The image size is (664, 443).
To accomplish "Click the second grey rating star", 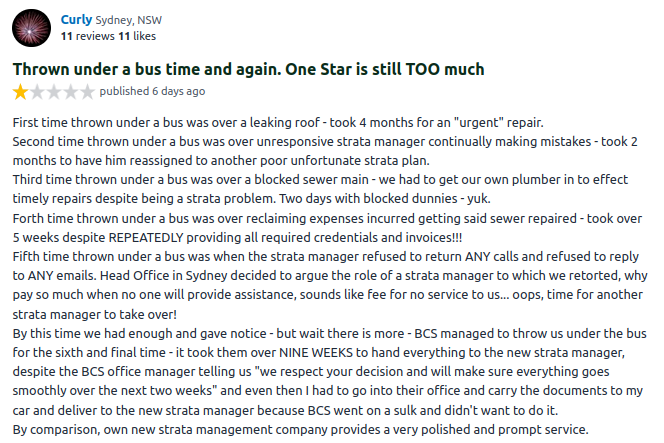I will [x=37, y=92].
